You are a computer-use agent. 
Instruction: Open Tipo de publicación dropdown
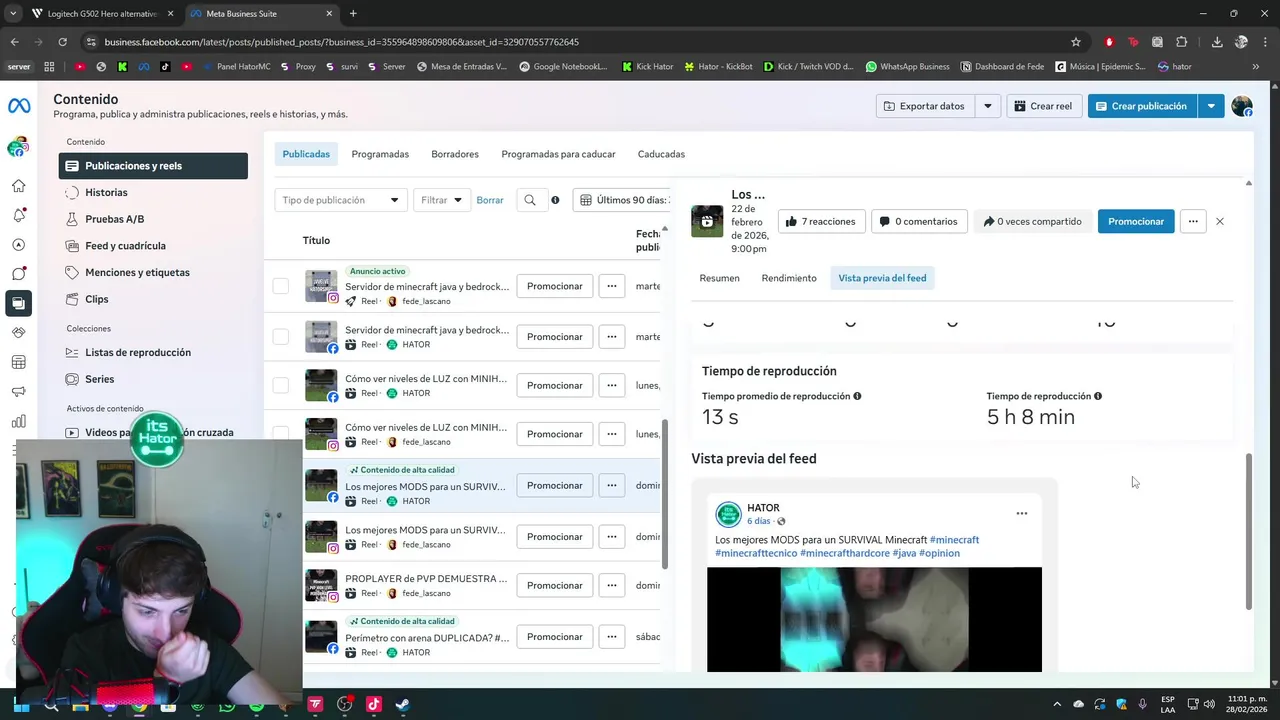(x=341, y=200)
